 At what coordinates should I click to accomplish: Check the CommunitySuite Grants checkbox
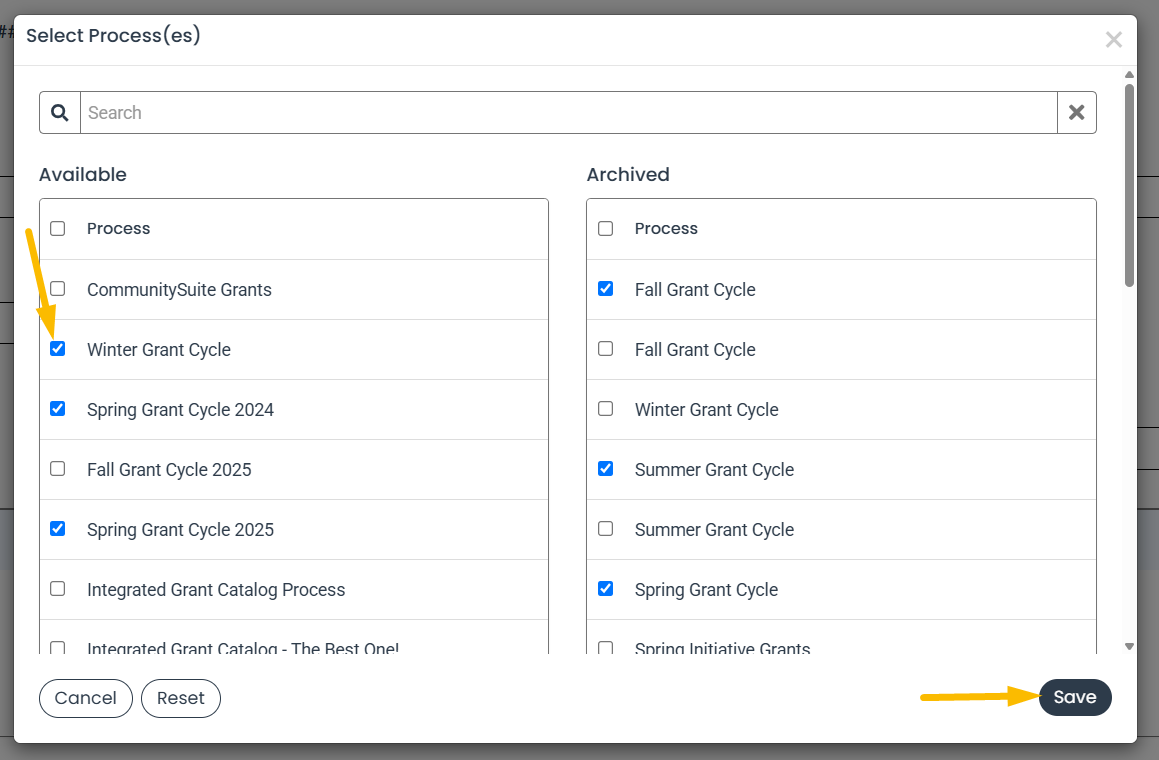pos(58,288)
